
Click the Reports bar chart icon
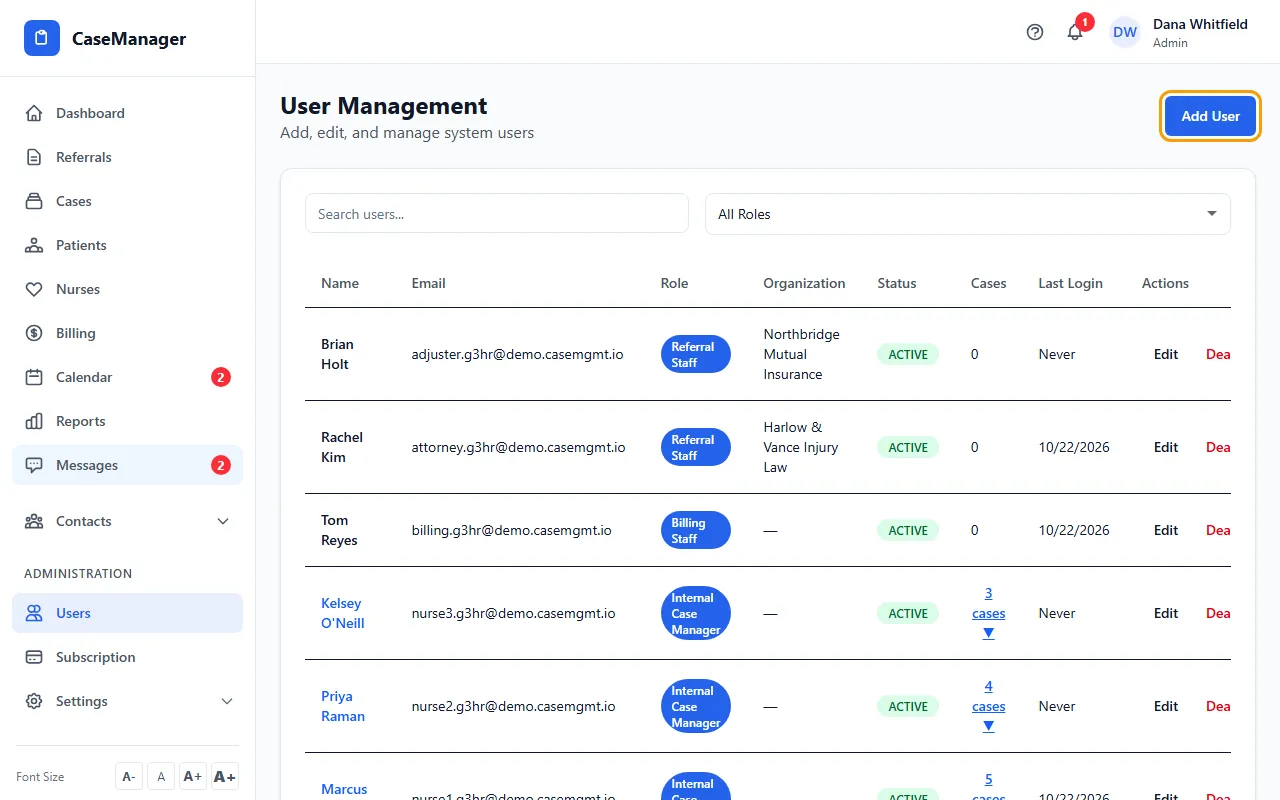(x=34, y=421)
